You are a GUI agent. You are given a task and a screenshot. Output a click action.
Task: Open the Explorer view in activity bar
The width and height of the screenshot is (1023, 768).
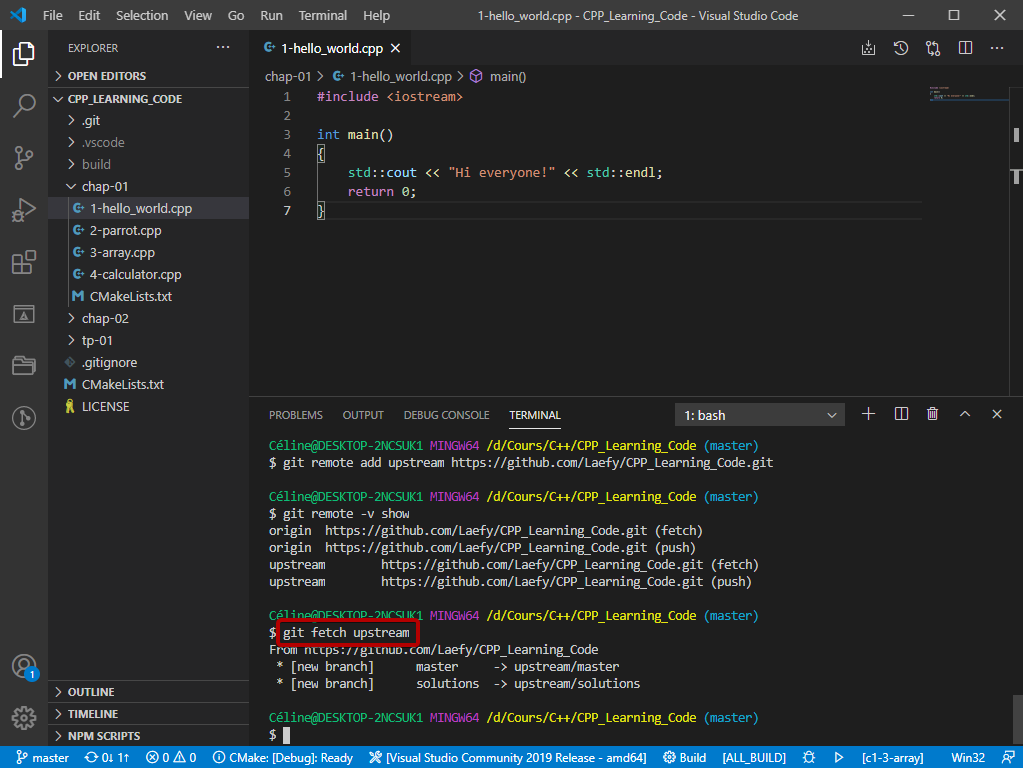pos(23,54)
